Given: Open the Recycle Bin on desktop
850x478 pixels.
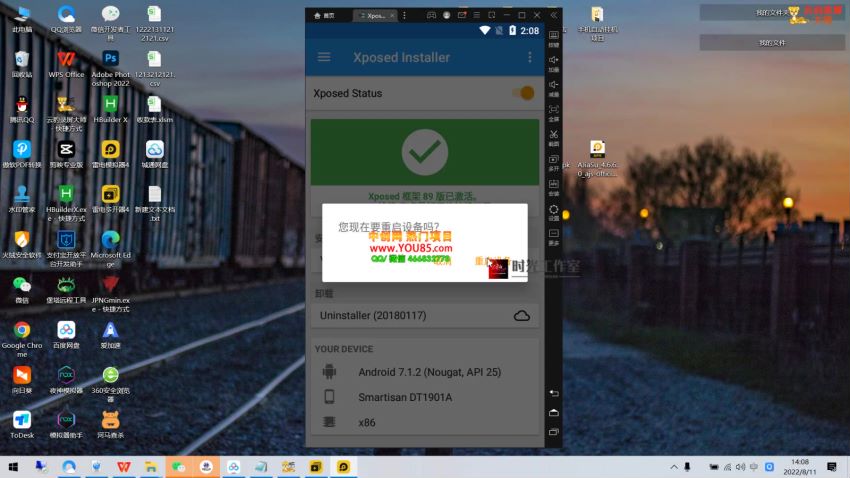Looking at the screenshot, I should (22, 64).
